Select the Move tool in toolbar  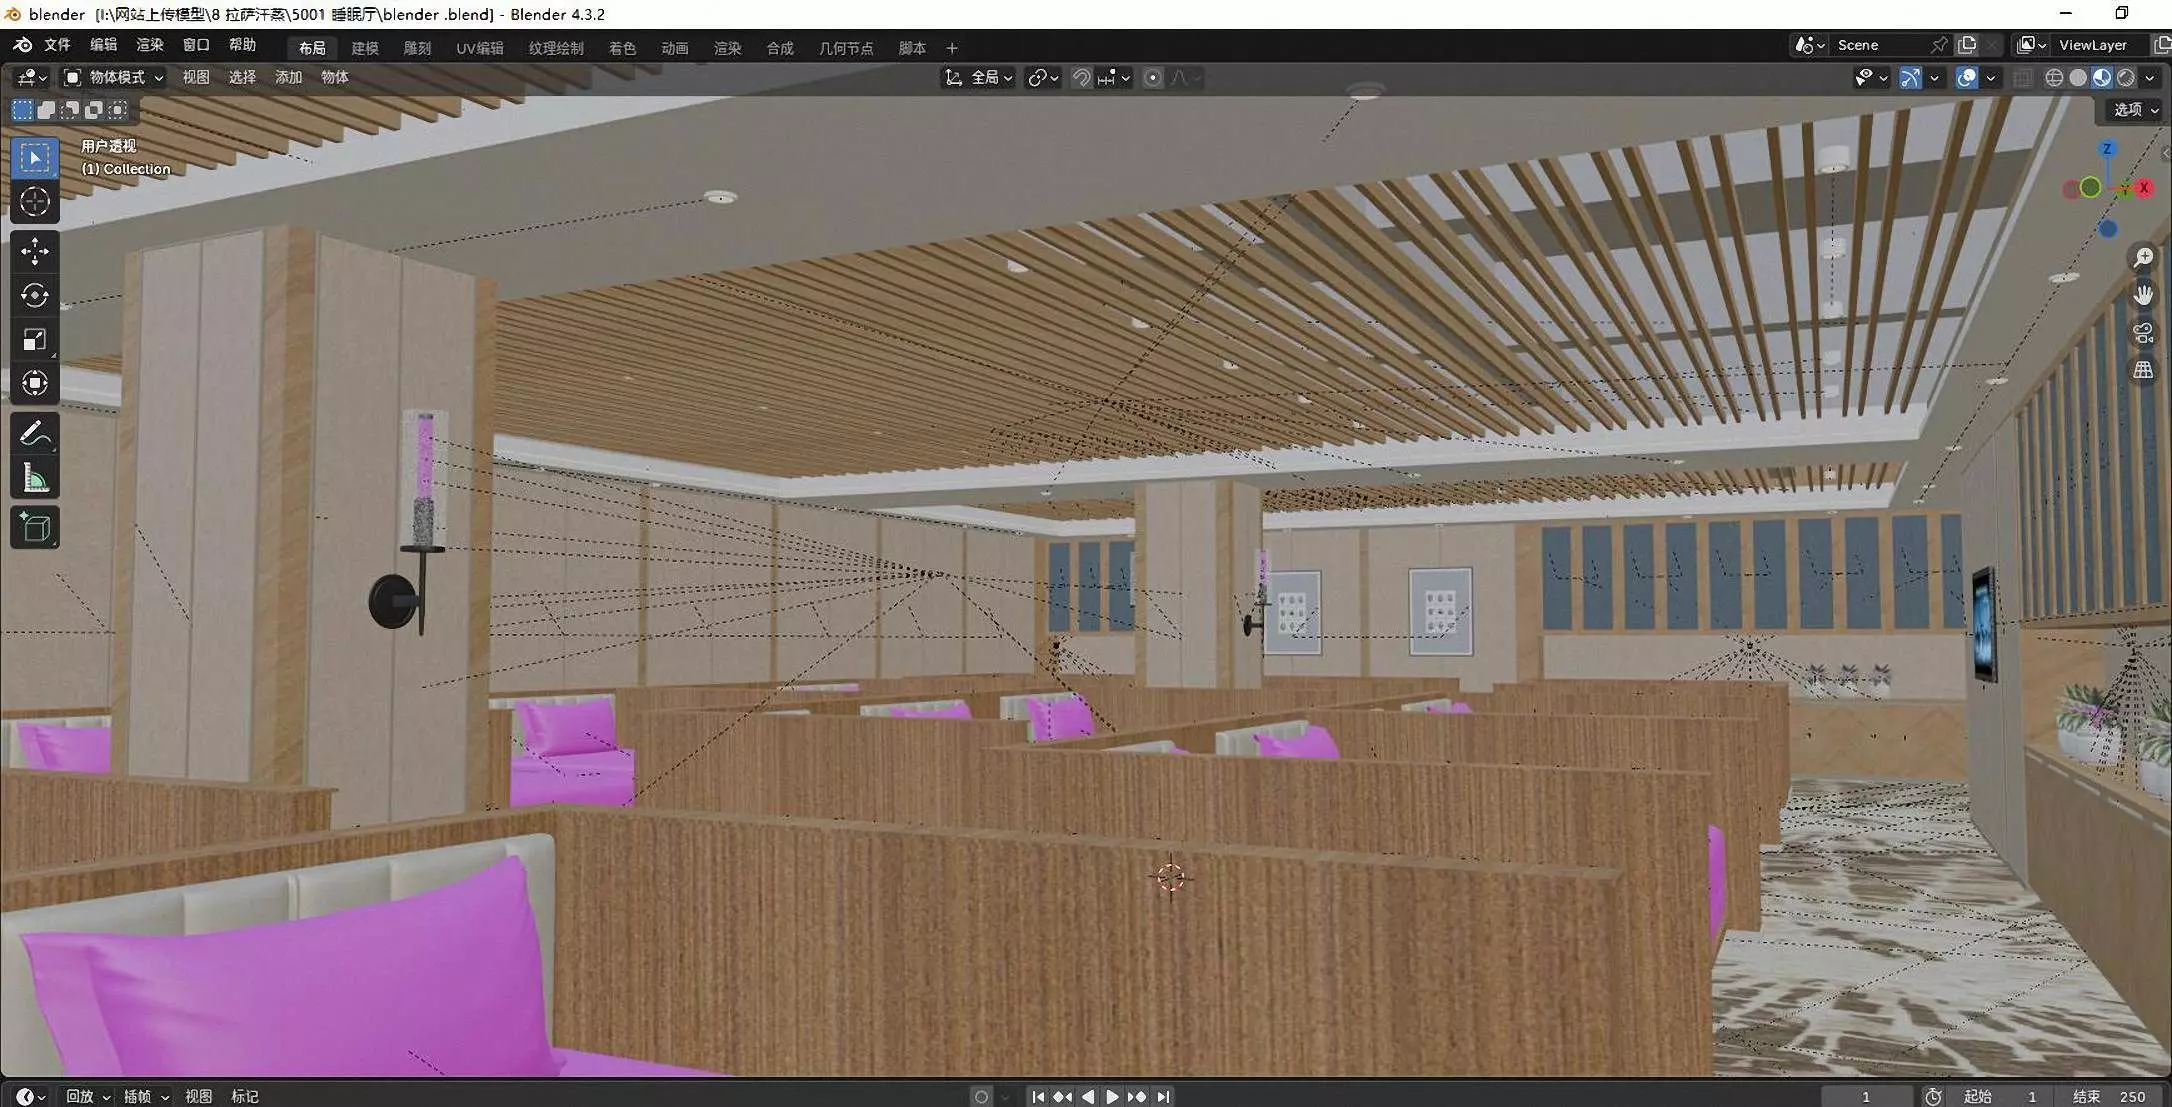[x=35, y=251]
